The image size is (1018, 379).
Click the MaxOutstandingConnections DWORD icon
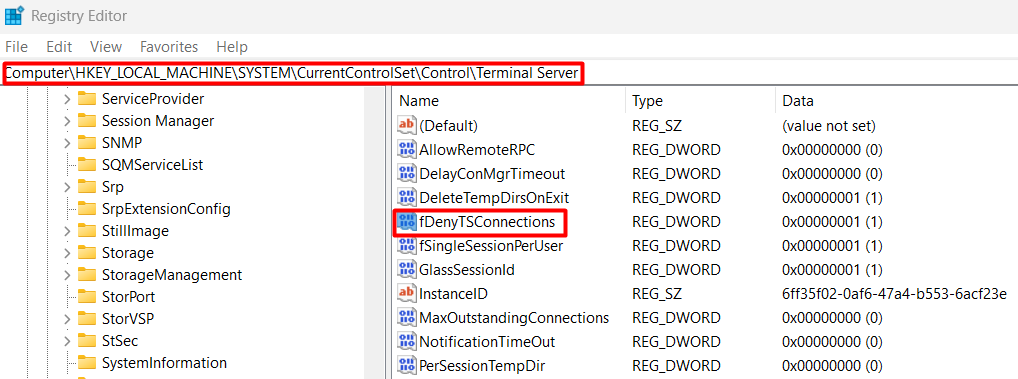[x=406, y=318]
